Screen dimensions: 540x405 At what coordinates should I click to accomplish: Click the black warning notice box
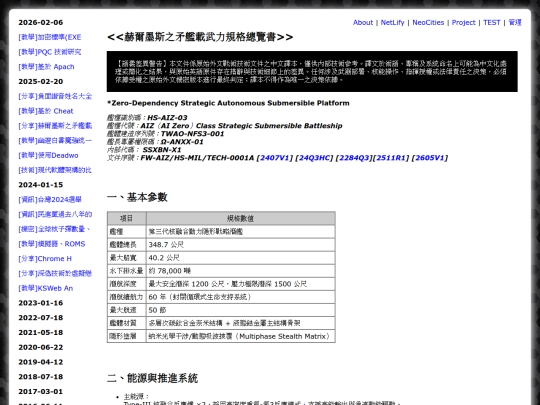(x=312, y=71)
